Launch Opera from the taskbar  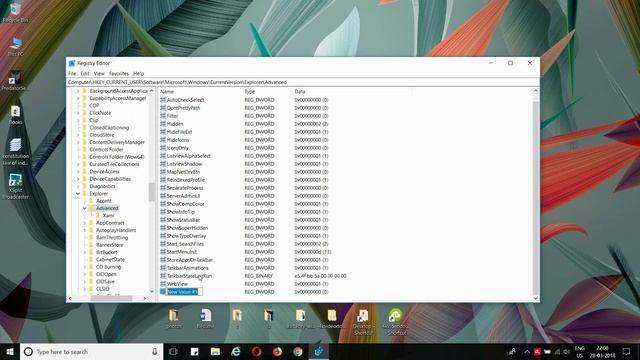point(256,351)
